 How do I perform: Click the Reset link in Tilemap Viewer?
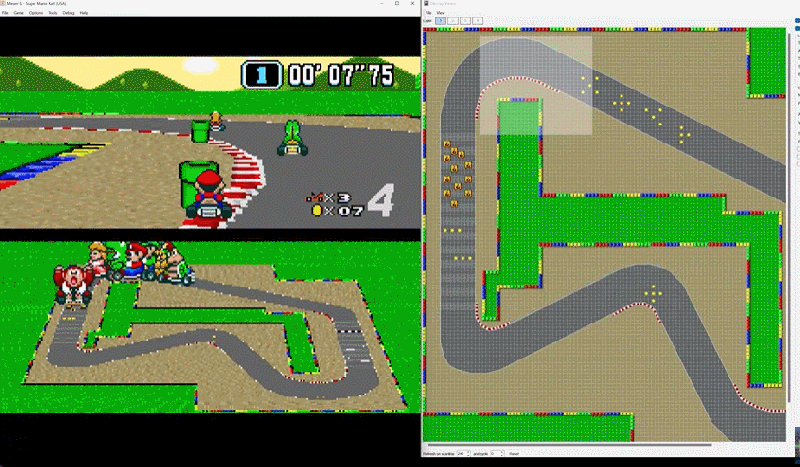[x=514, y=454]
